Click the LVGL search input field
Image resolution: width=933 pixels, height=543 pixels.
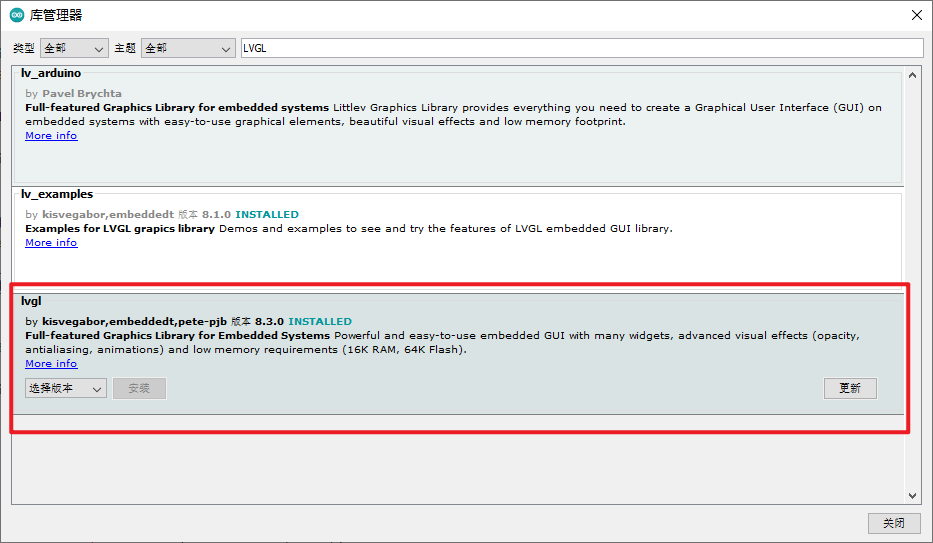click(582, 48)
